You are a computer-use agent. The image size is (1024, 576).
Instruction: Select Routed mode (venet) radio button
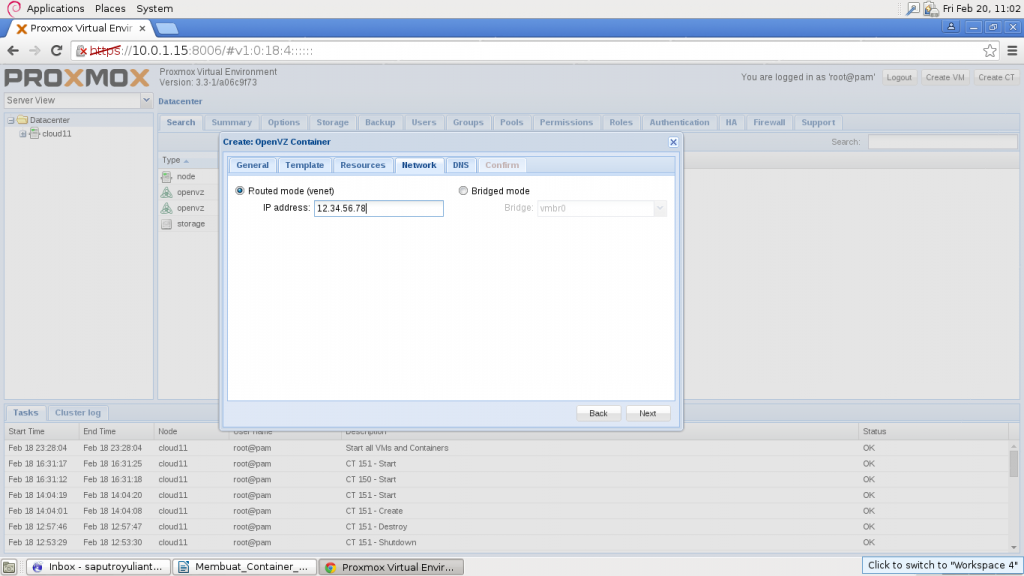(x=240, y=191)
